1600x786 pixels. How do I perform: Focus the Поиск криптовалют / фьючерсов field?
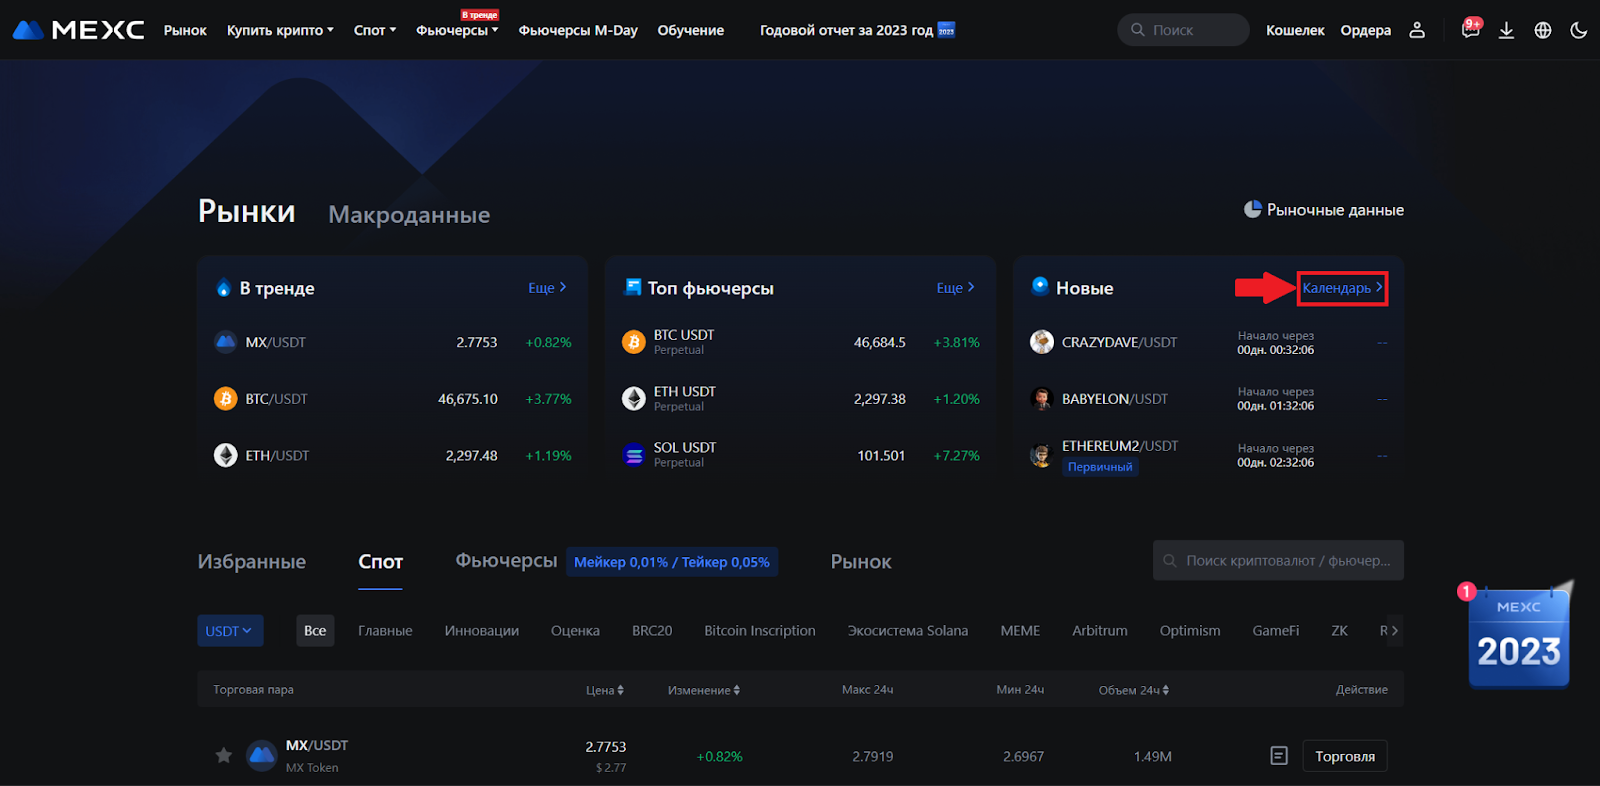tap(1278, 560)
